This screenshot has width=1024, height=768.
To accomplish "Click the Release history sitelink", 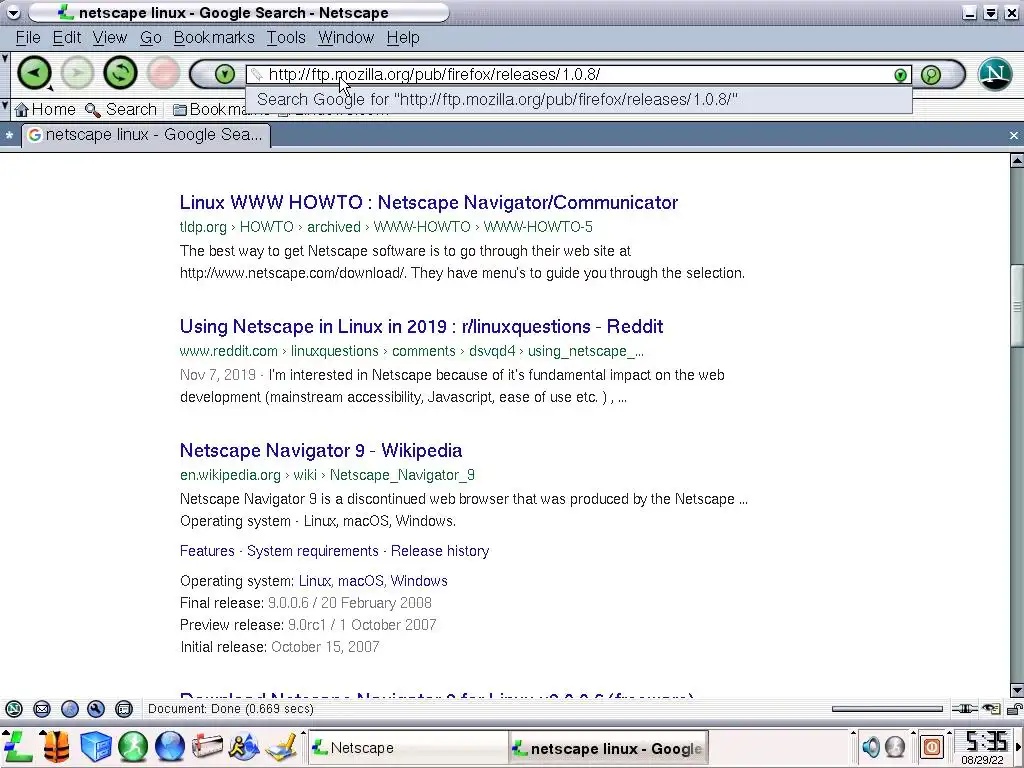I will [x=440, y=551].
